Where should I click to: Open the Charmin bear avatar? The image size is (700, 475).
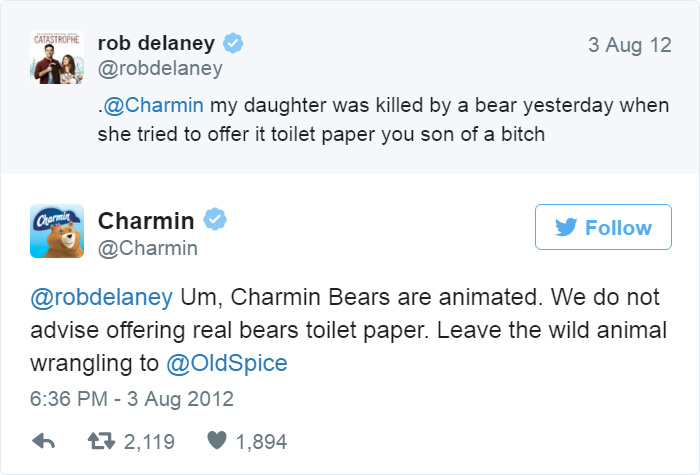[x=57, y=231]
